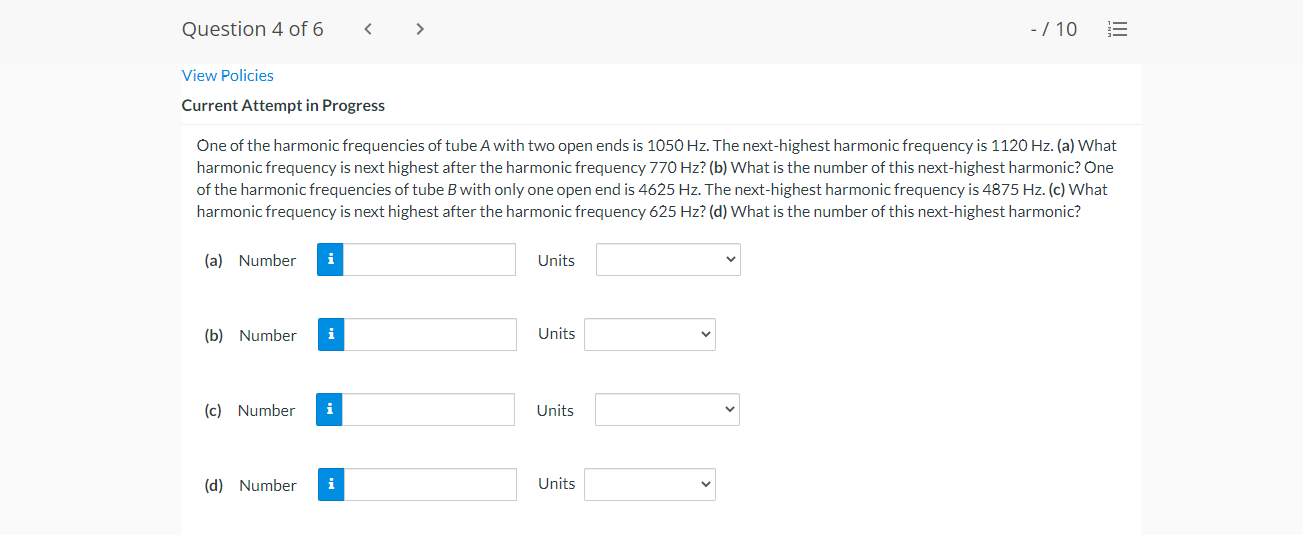
Task: Click the 'Units' label in row (c)
Action: pos(555,410)
